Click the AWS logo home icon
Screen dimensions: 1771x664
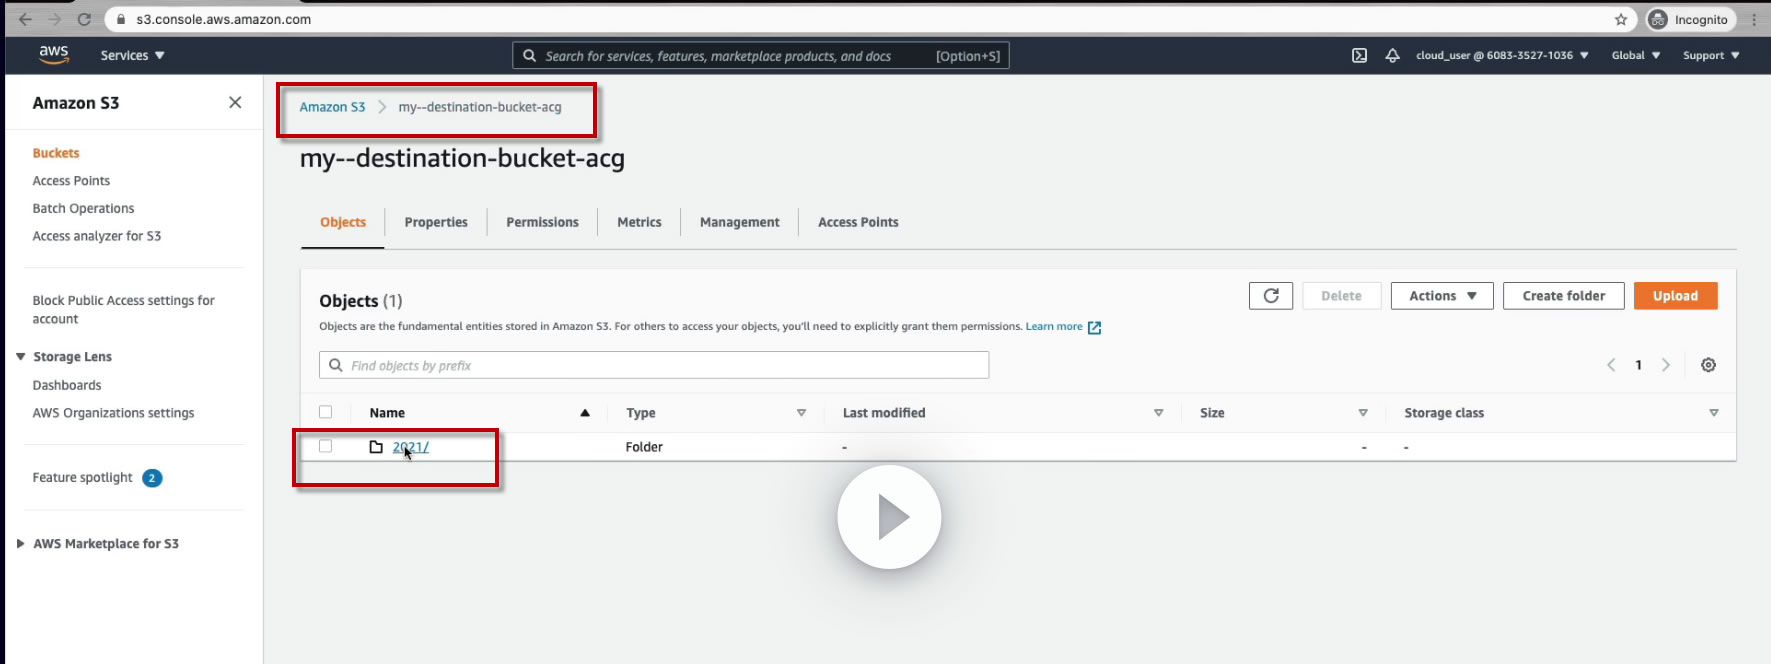point(54,55)
